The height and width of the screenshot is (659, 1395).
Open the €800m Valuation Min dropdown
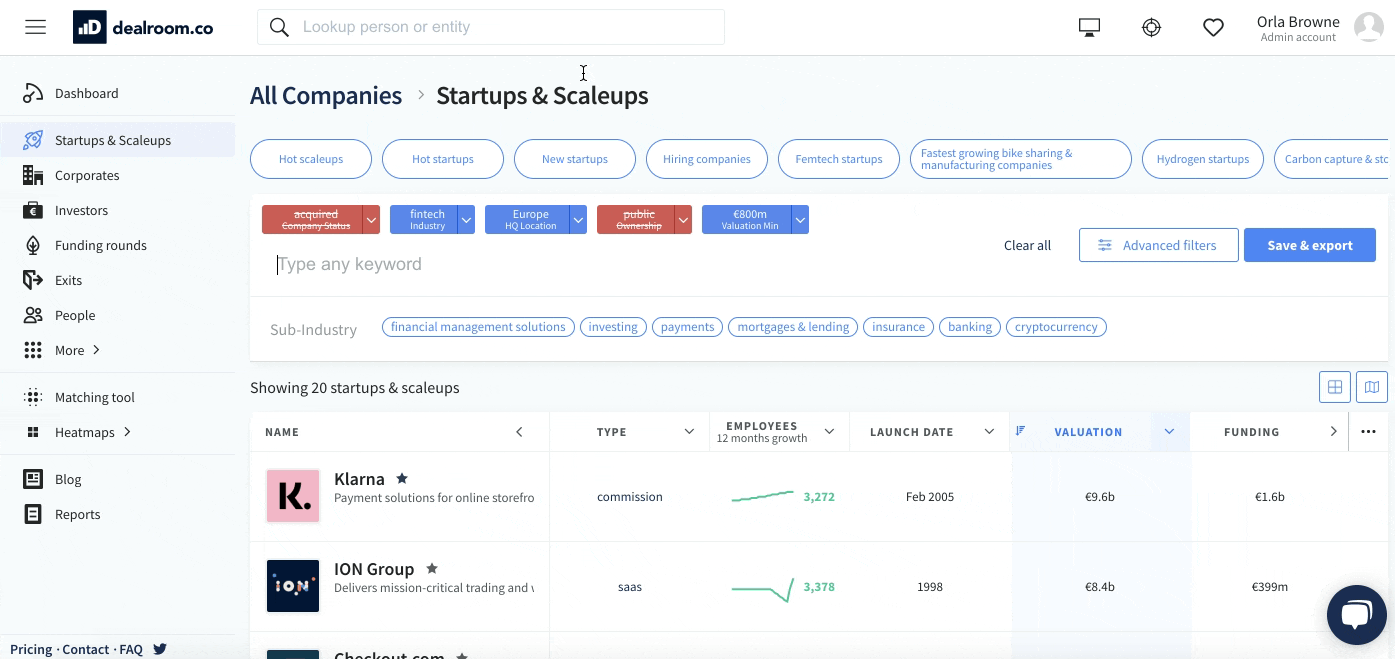[x=800, y=220]
